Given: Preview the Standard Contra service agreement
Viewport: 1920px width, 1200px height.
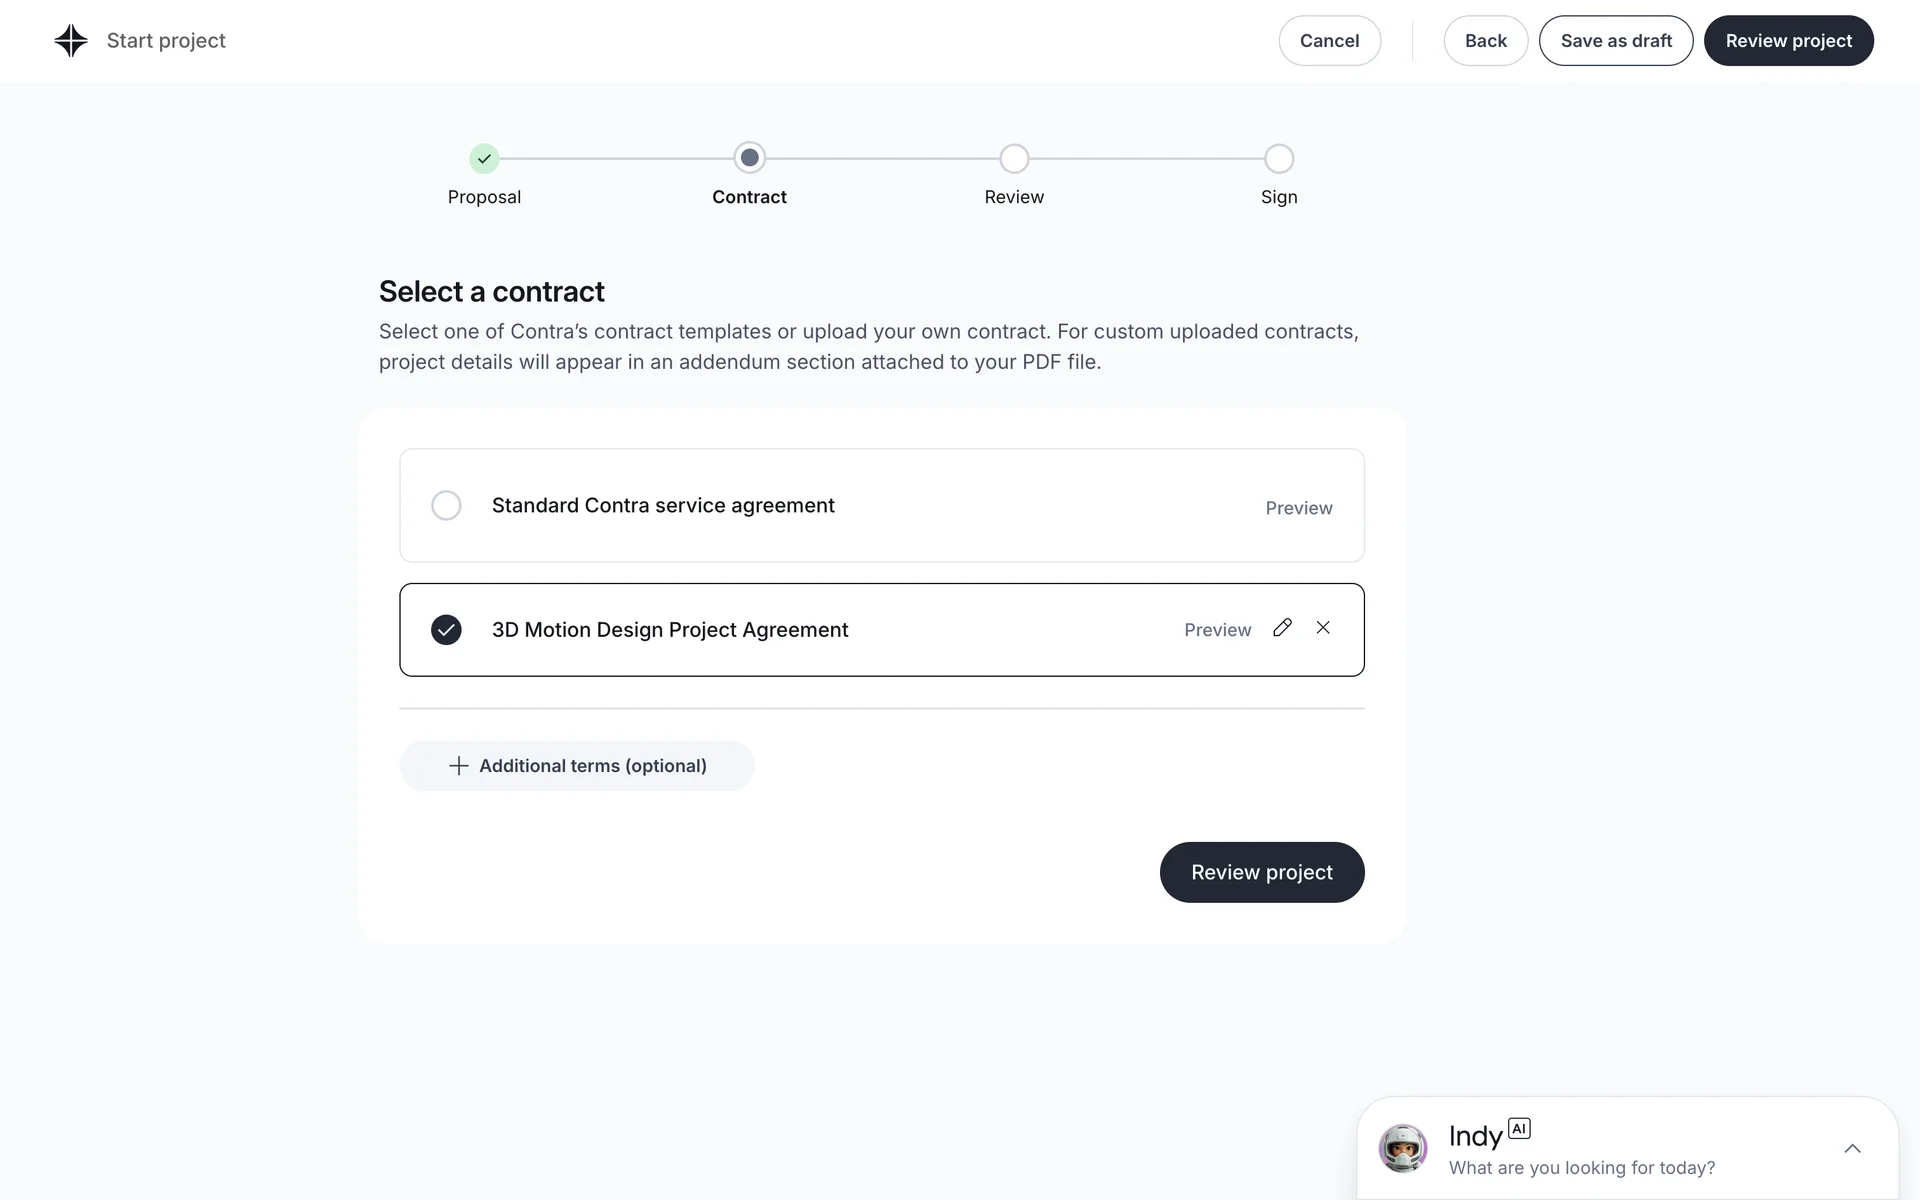Looking at the screenshot, I should tap(1298, 508).
